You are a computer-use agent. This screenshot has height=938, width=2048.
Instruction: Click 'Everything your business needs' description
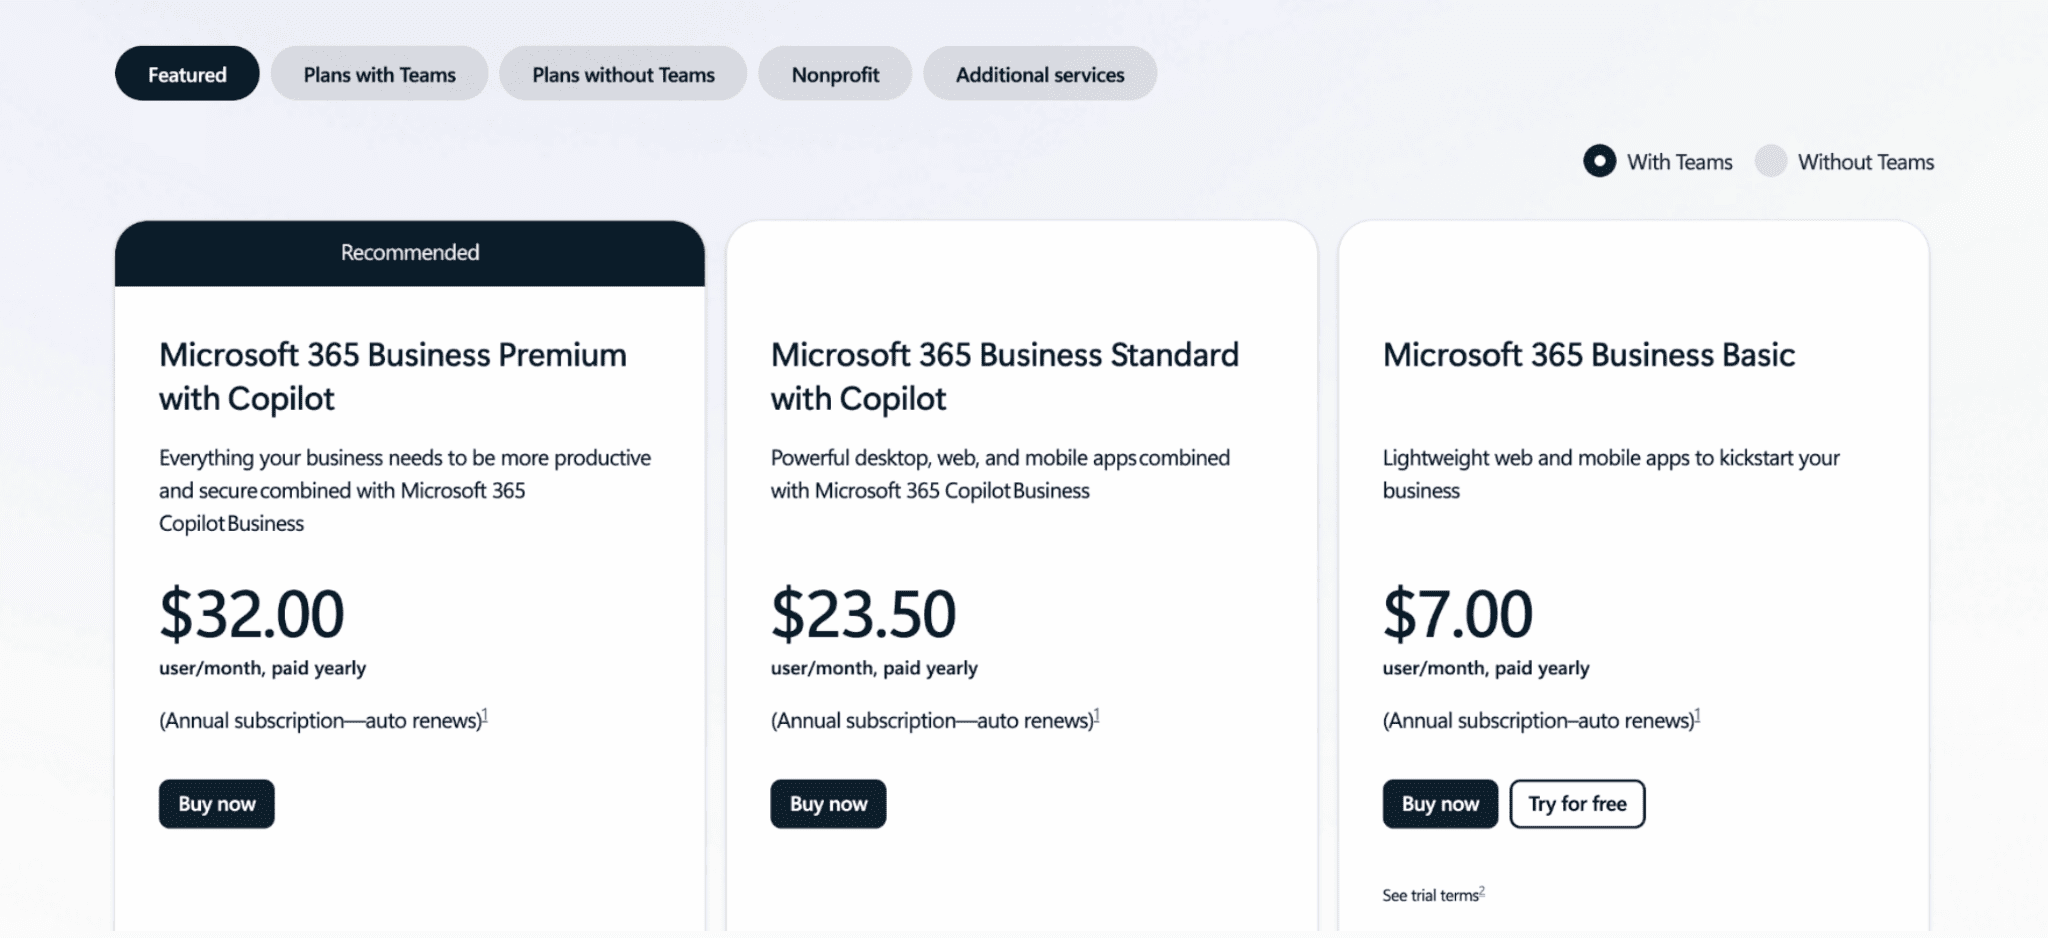(405, 490)
